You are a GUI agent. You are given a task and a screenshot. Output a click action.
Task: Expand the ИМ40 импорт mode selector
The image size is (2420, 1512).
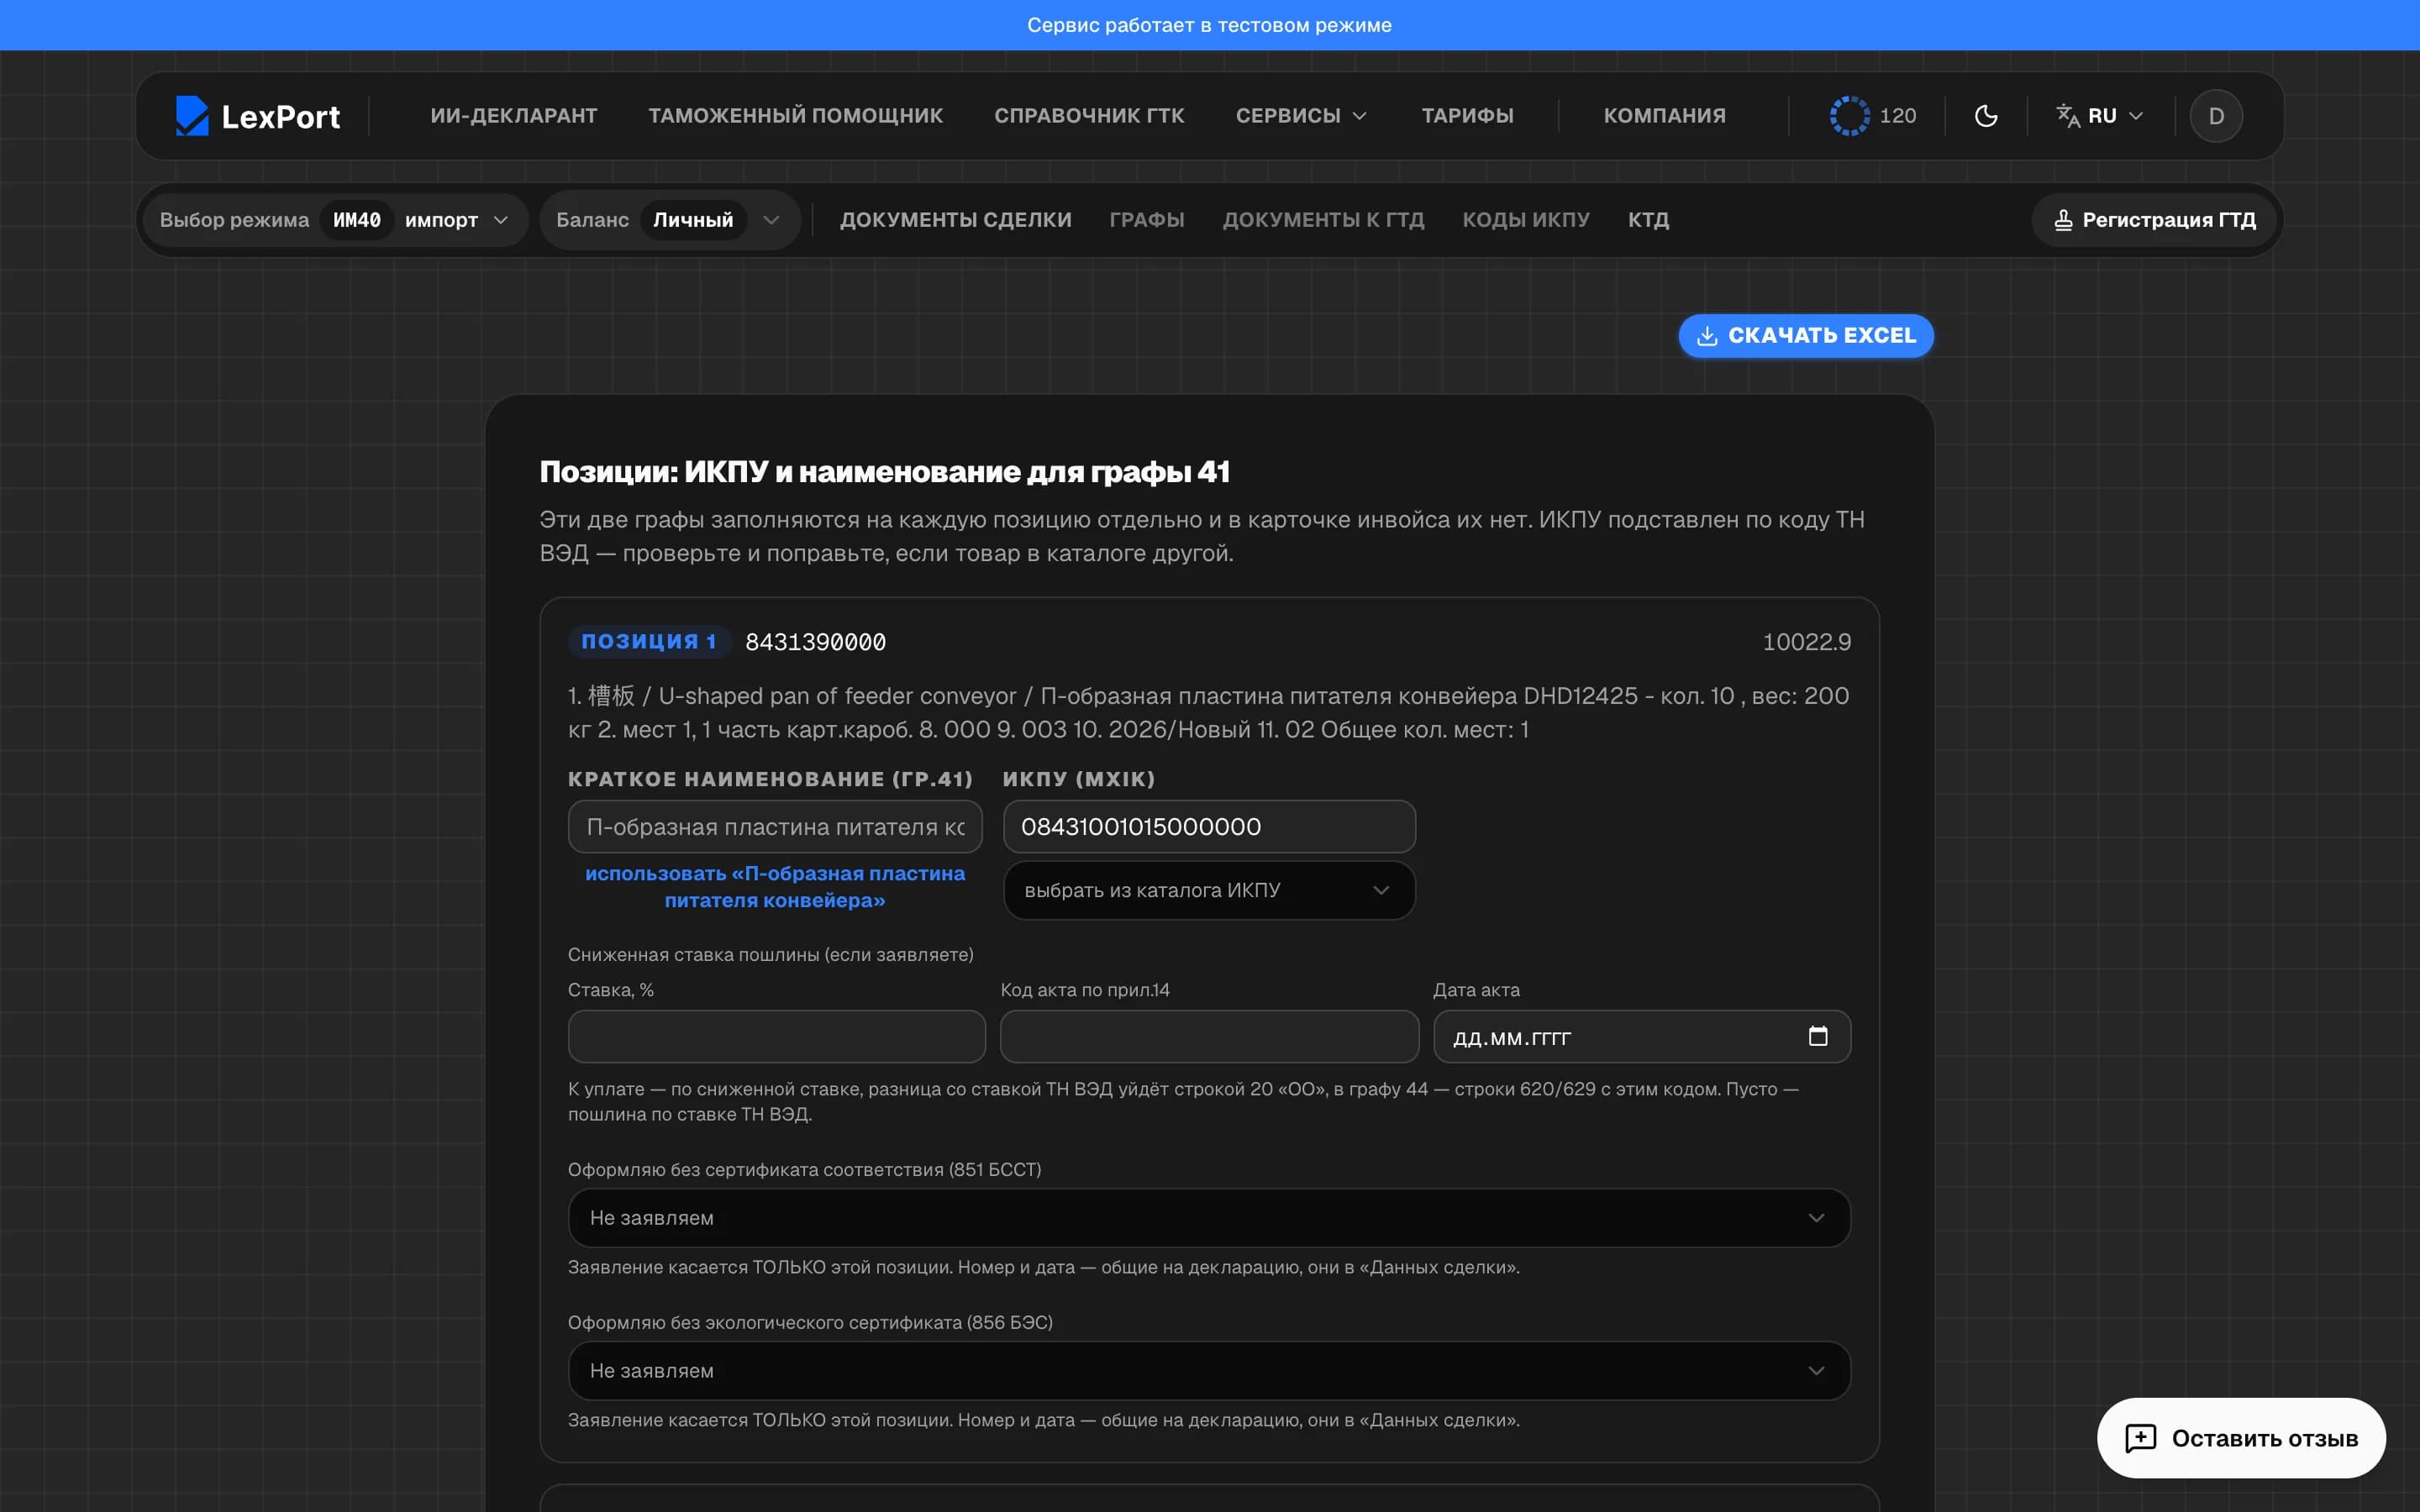tap(336, 220)
